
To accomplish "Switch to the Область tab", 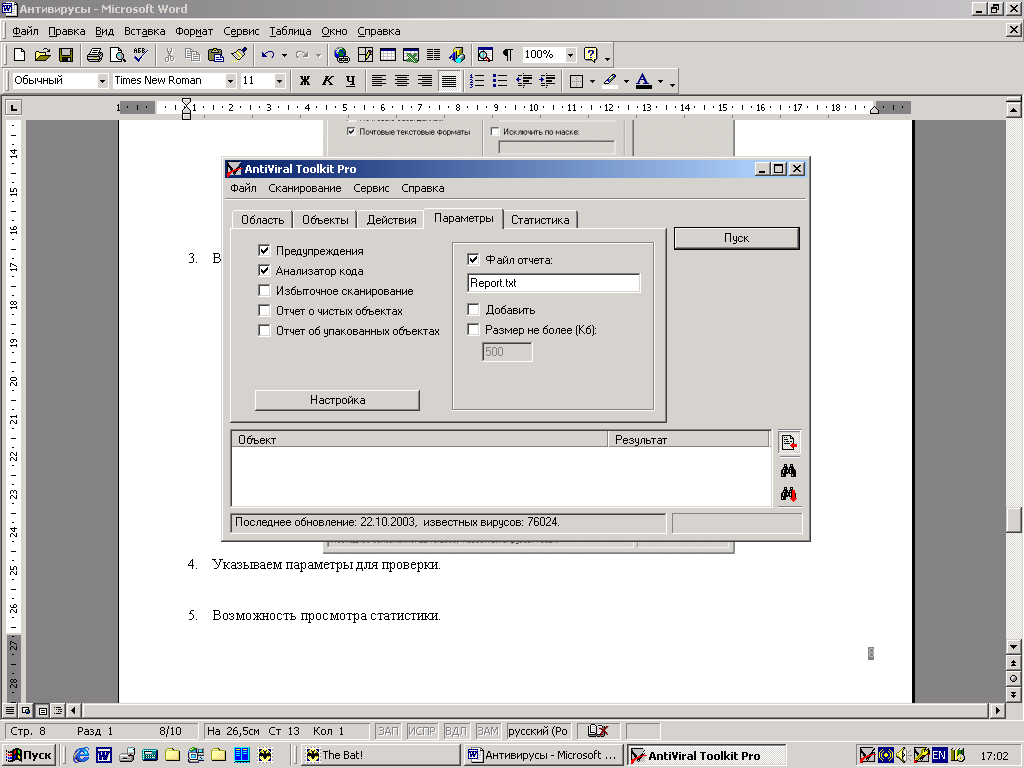I will (x=263, y=219).
